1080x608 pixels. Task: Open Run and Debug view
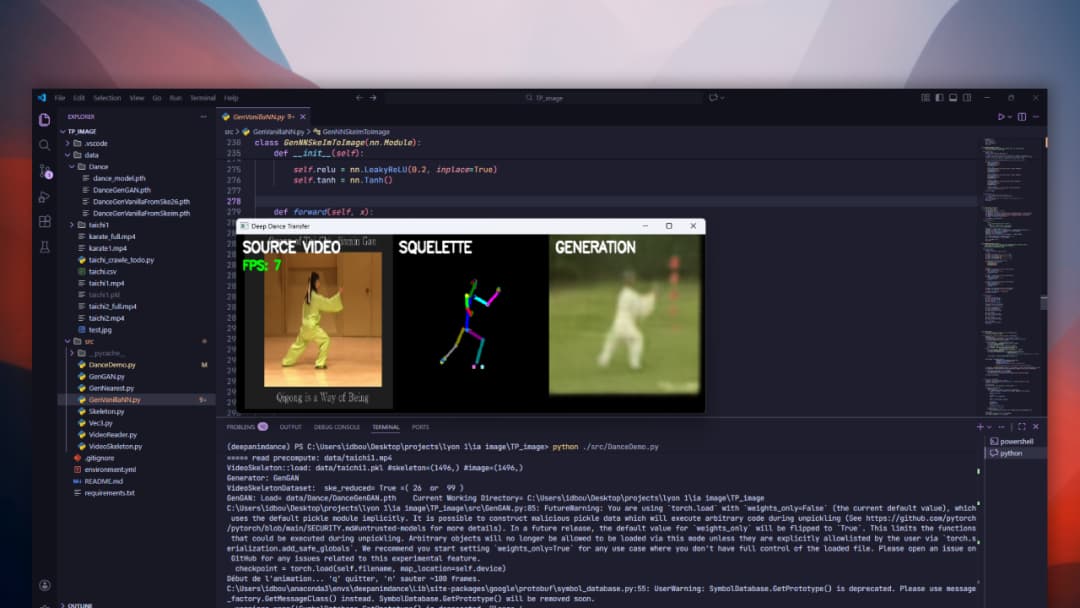[44, 197]
